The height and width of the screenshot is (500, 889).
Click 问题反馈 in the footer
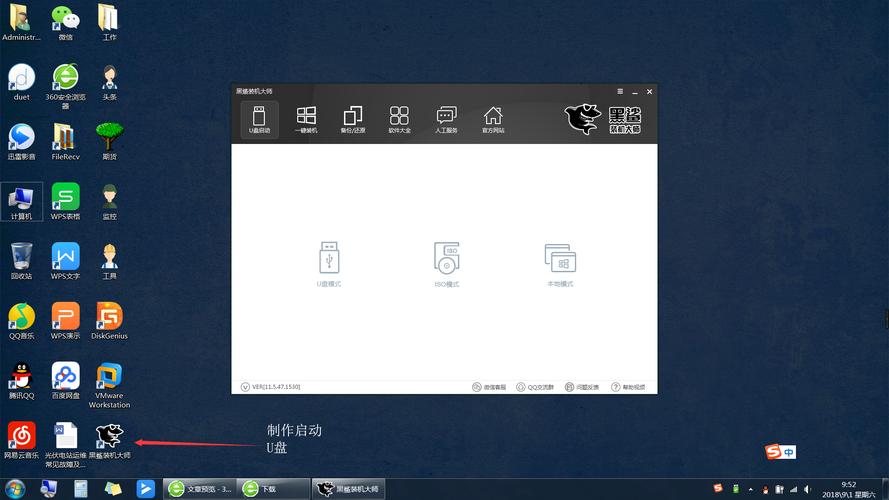(582, 387)
